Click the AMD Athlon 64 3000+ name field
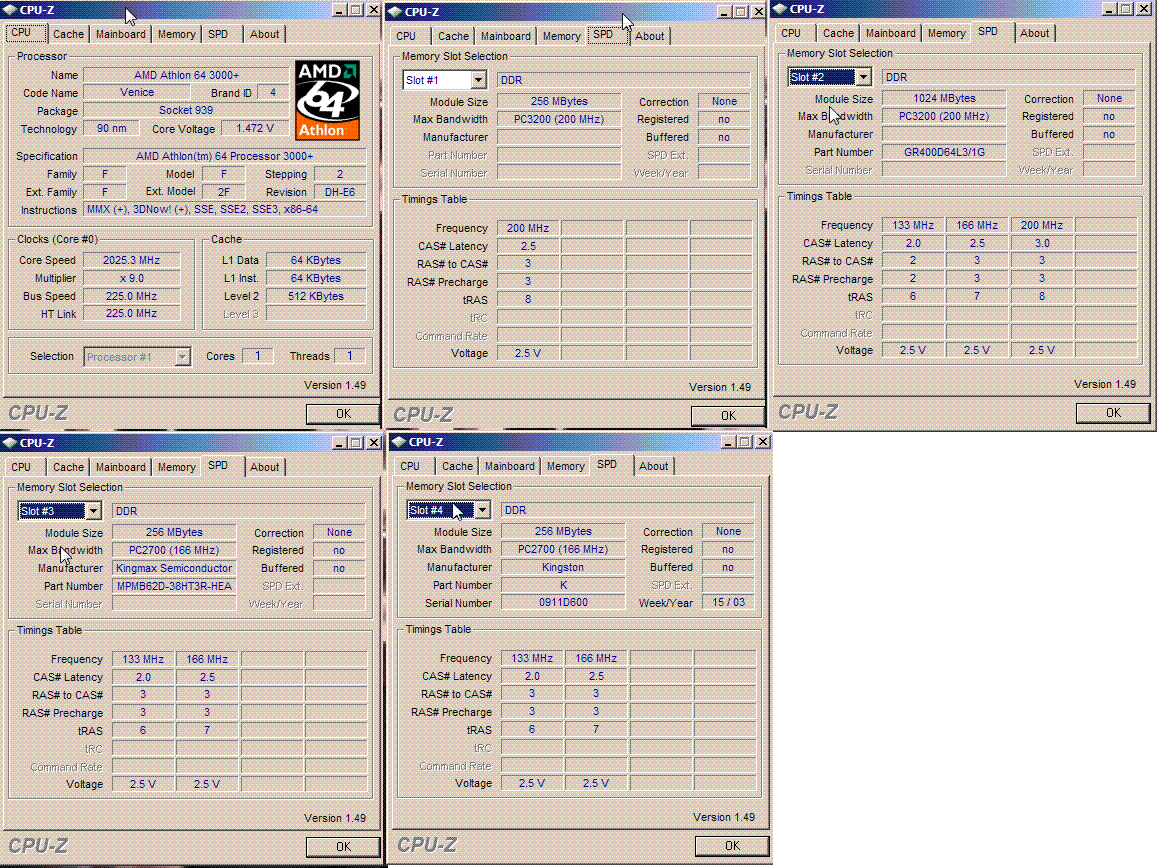The width and height of the screenshot is (1159, 868). 186,75
